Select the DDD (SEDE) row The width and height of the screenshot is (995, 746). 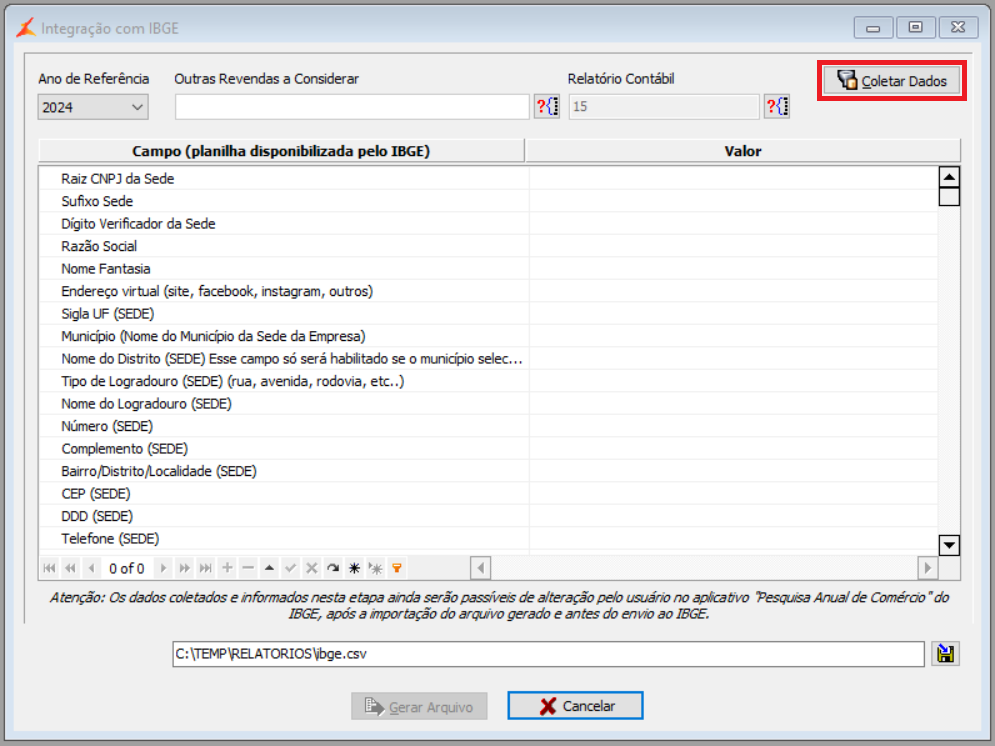click(x=488, y=516)
